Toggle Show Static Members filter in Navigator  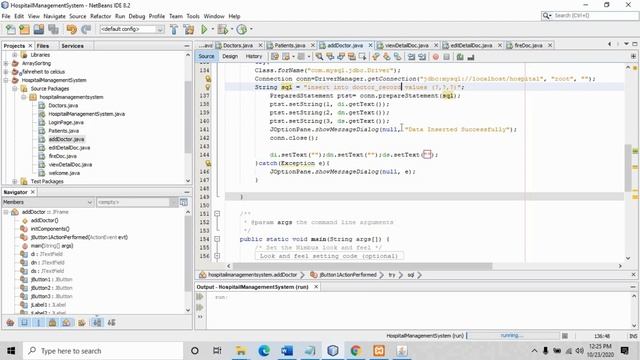tap(38, 323)
